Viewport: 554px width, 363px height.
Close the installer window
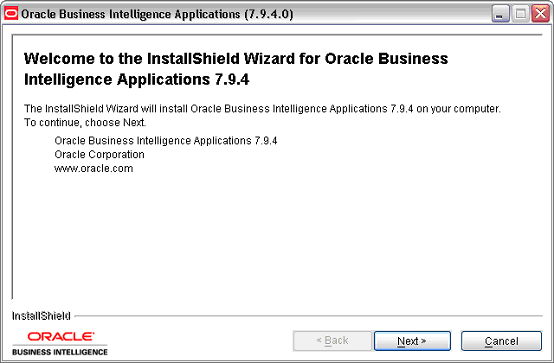tap(541, 14)
